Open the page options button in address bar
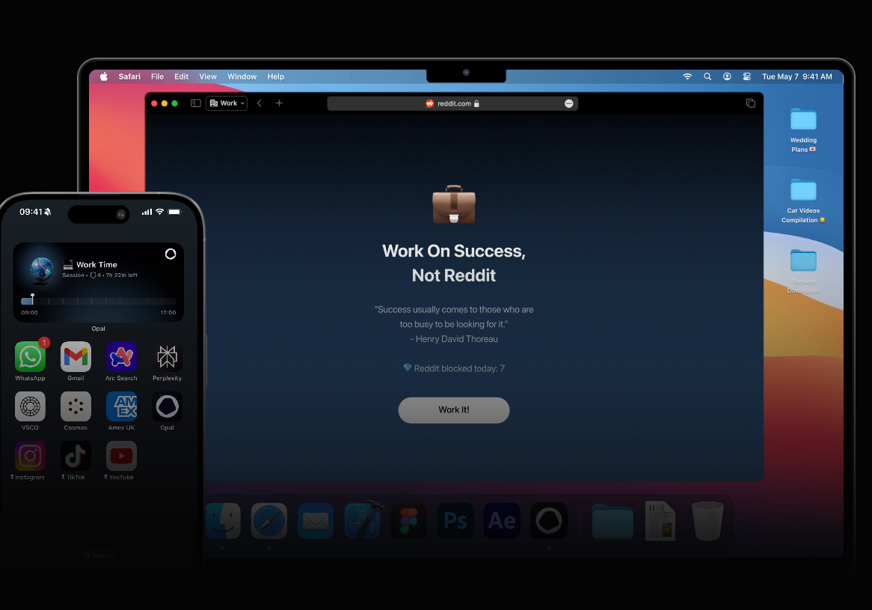Viewport: 872px width, 610px height. tap(568, 103)
